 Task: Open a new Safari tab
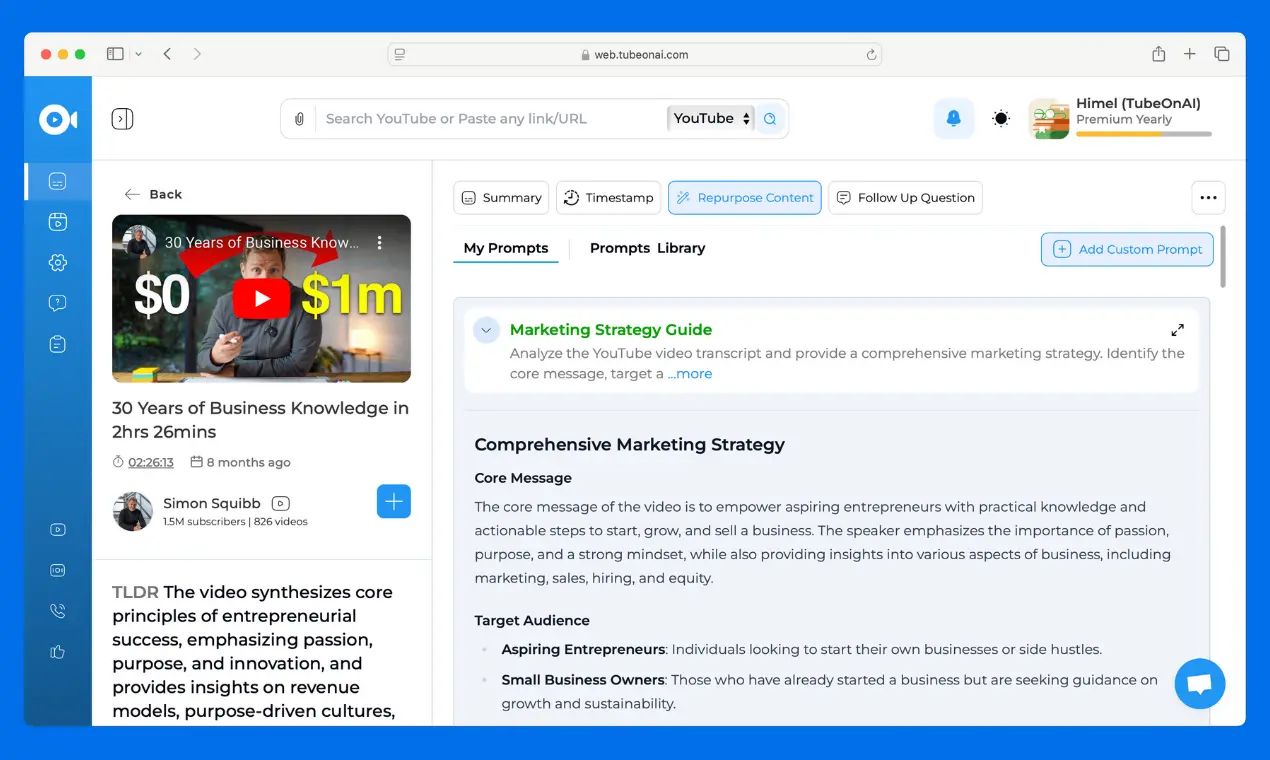1190,54
